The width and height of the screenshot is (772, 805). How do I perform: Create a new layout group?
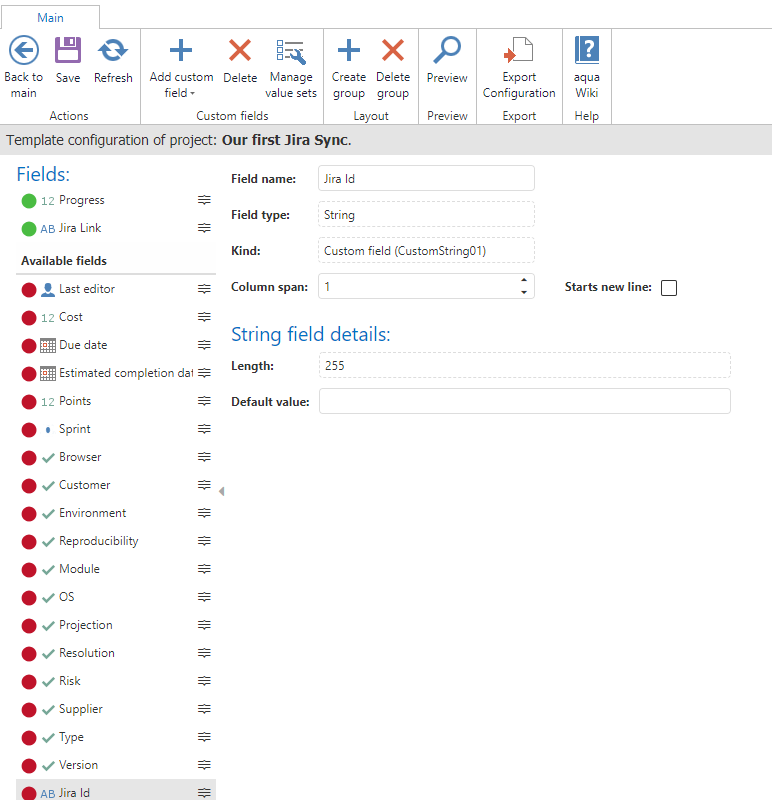(349, 50)
